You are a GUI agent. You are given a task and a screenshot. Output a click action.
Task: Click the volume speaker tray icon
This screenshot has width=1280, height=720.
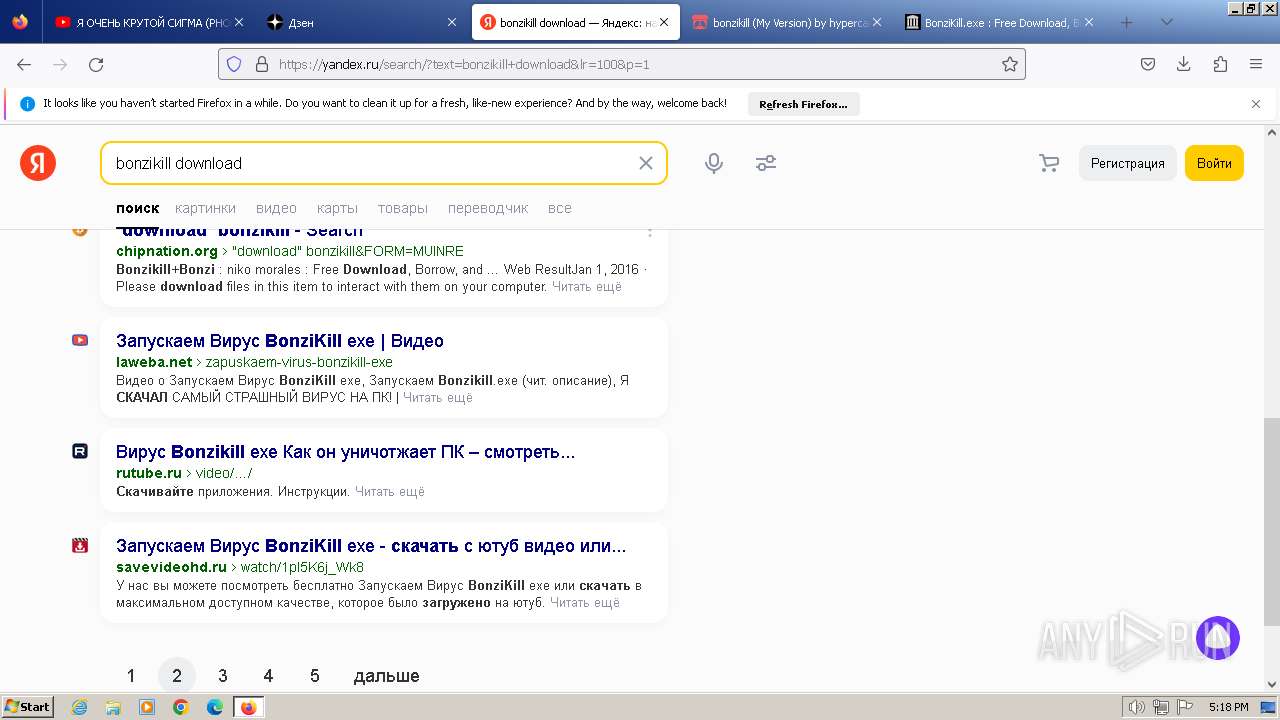pyautogui.click(x=1138, y=707)
